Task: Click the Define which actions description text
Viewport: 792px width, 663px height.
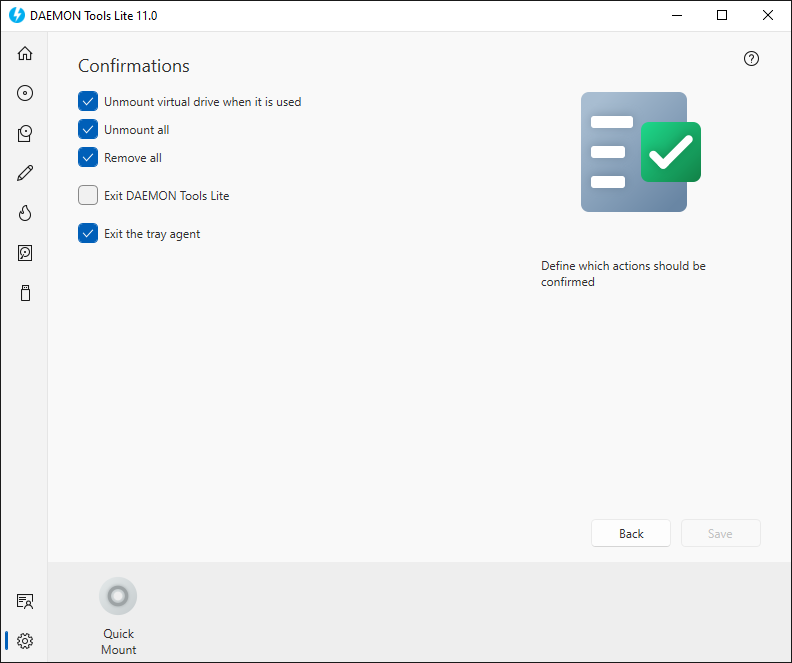Action: [623, 274]
